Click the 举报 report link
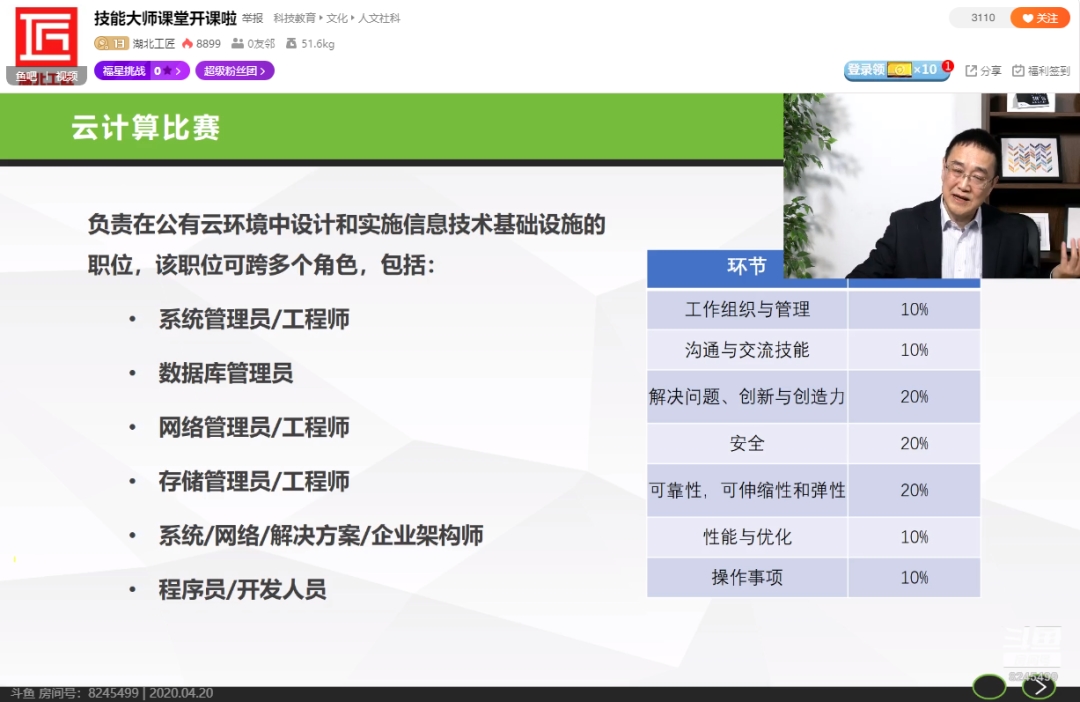This screenshot has width=1080, height=702. point(253,18)
